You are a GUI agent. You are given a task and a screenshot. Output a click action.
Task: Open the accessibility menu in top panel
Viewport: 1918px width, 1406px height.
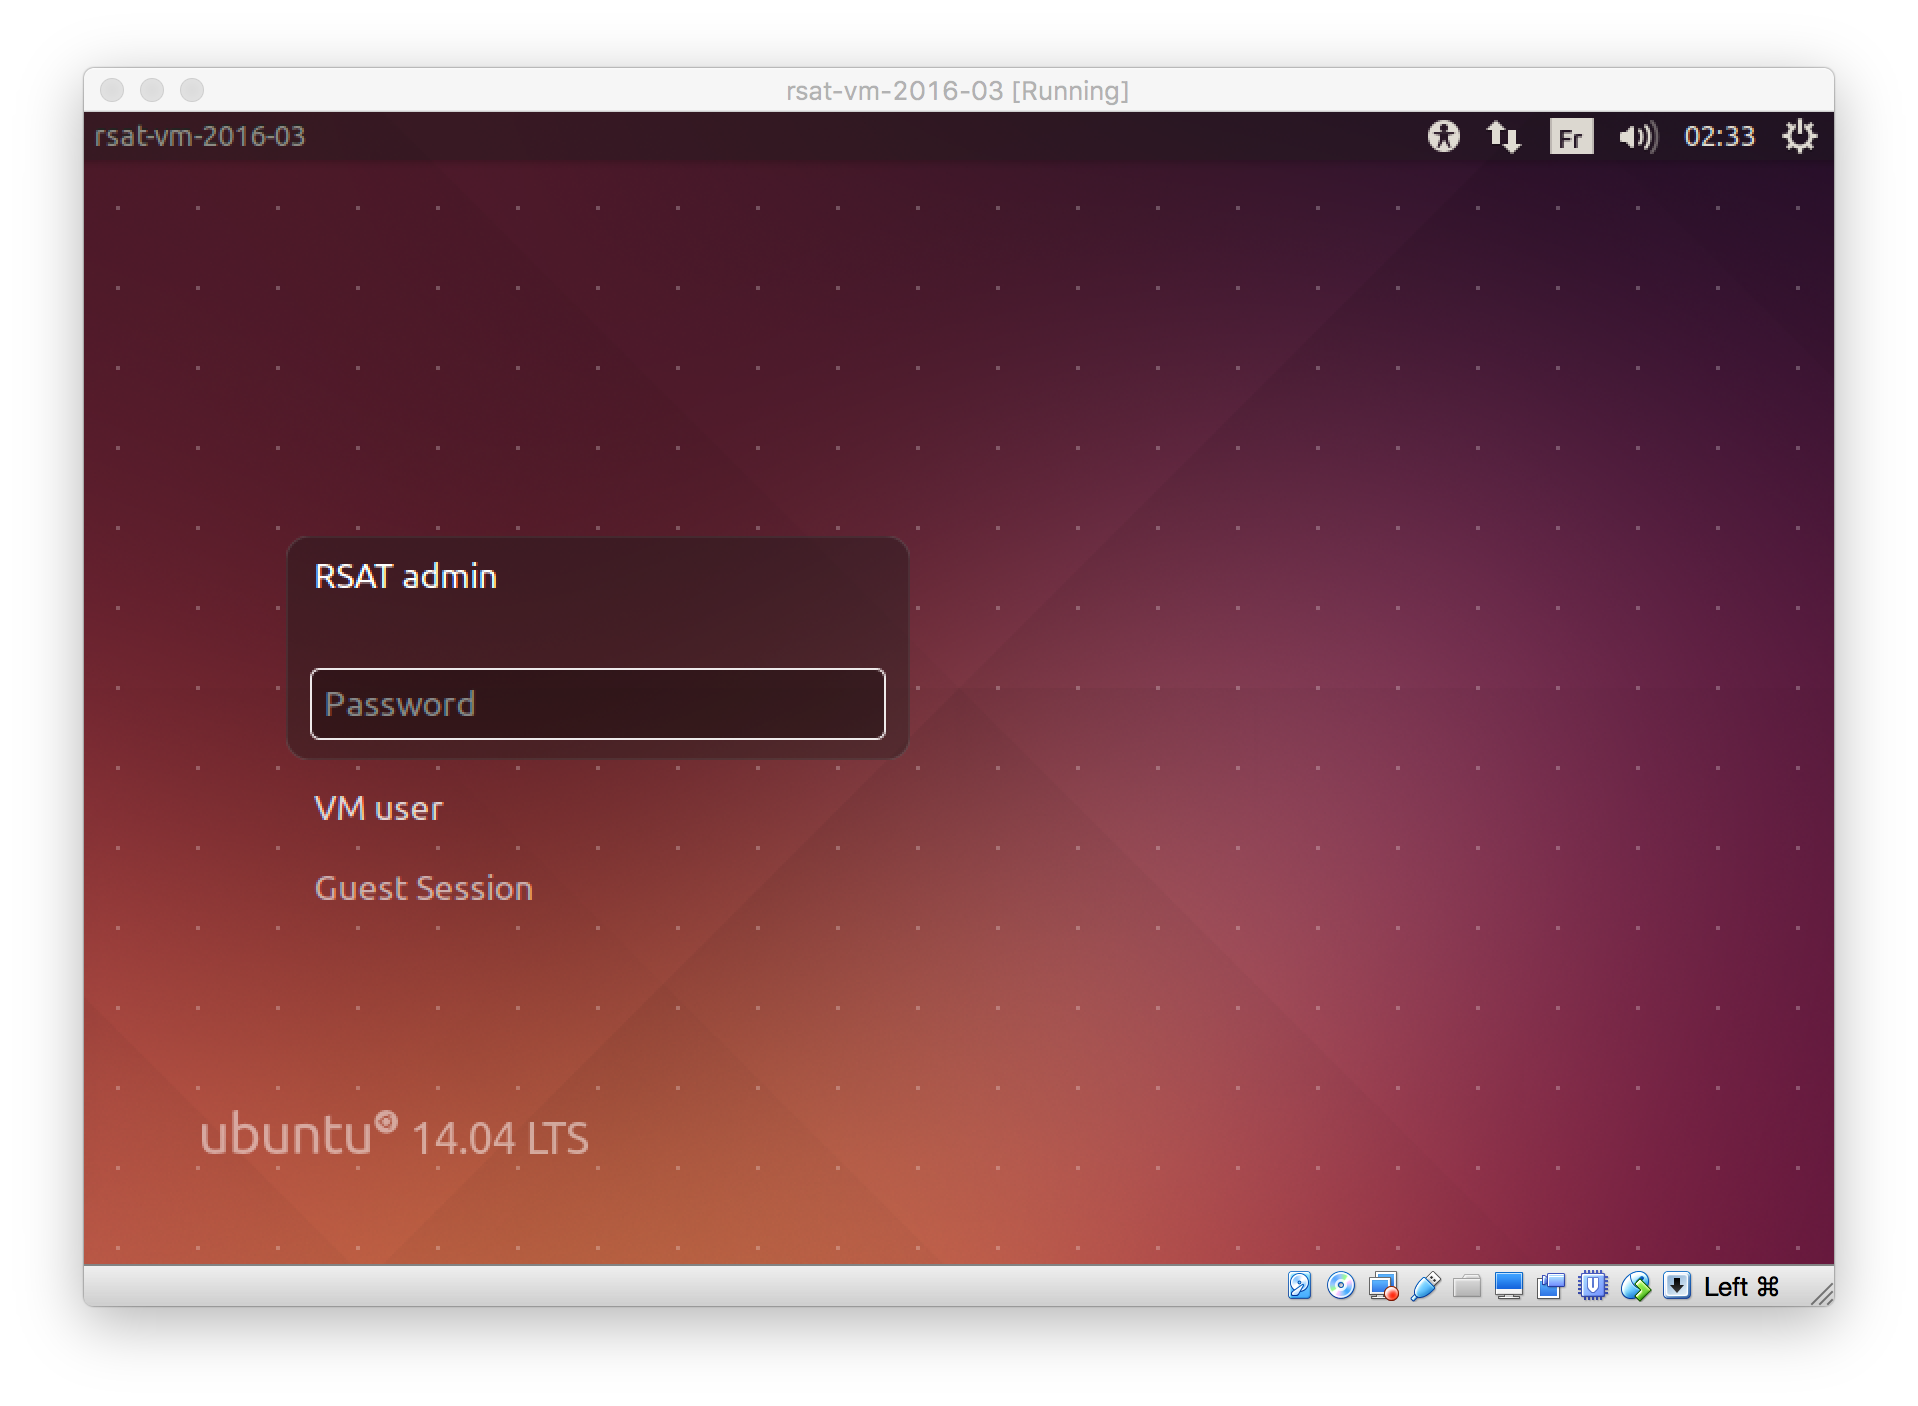pyautogui.click(x=1443, y=136)
